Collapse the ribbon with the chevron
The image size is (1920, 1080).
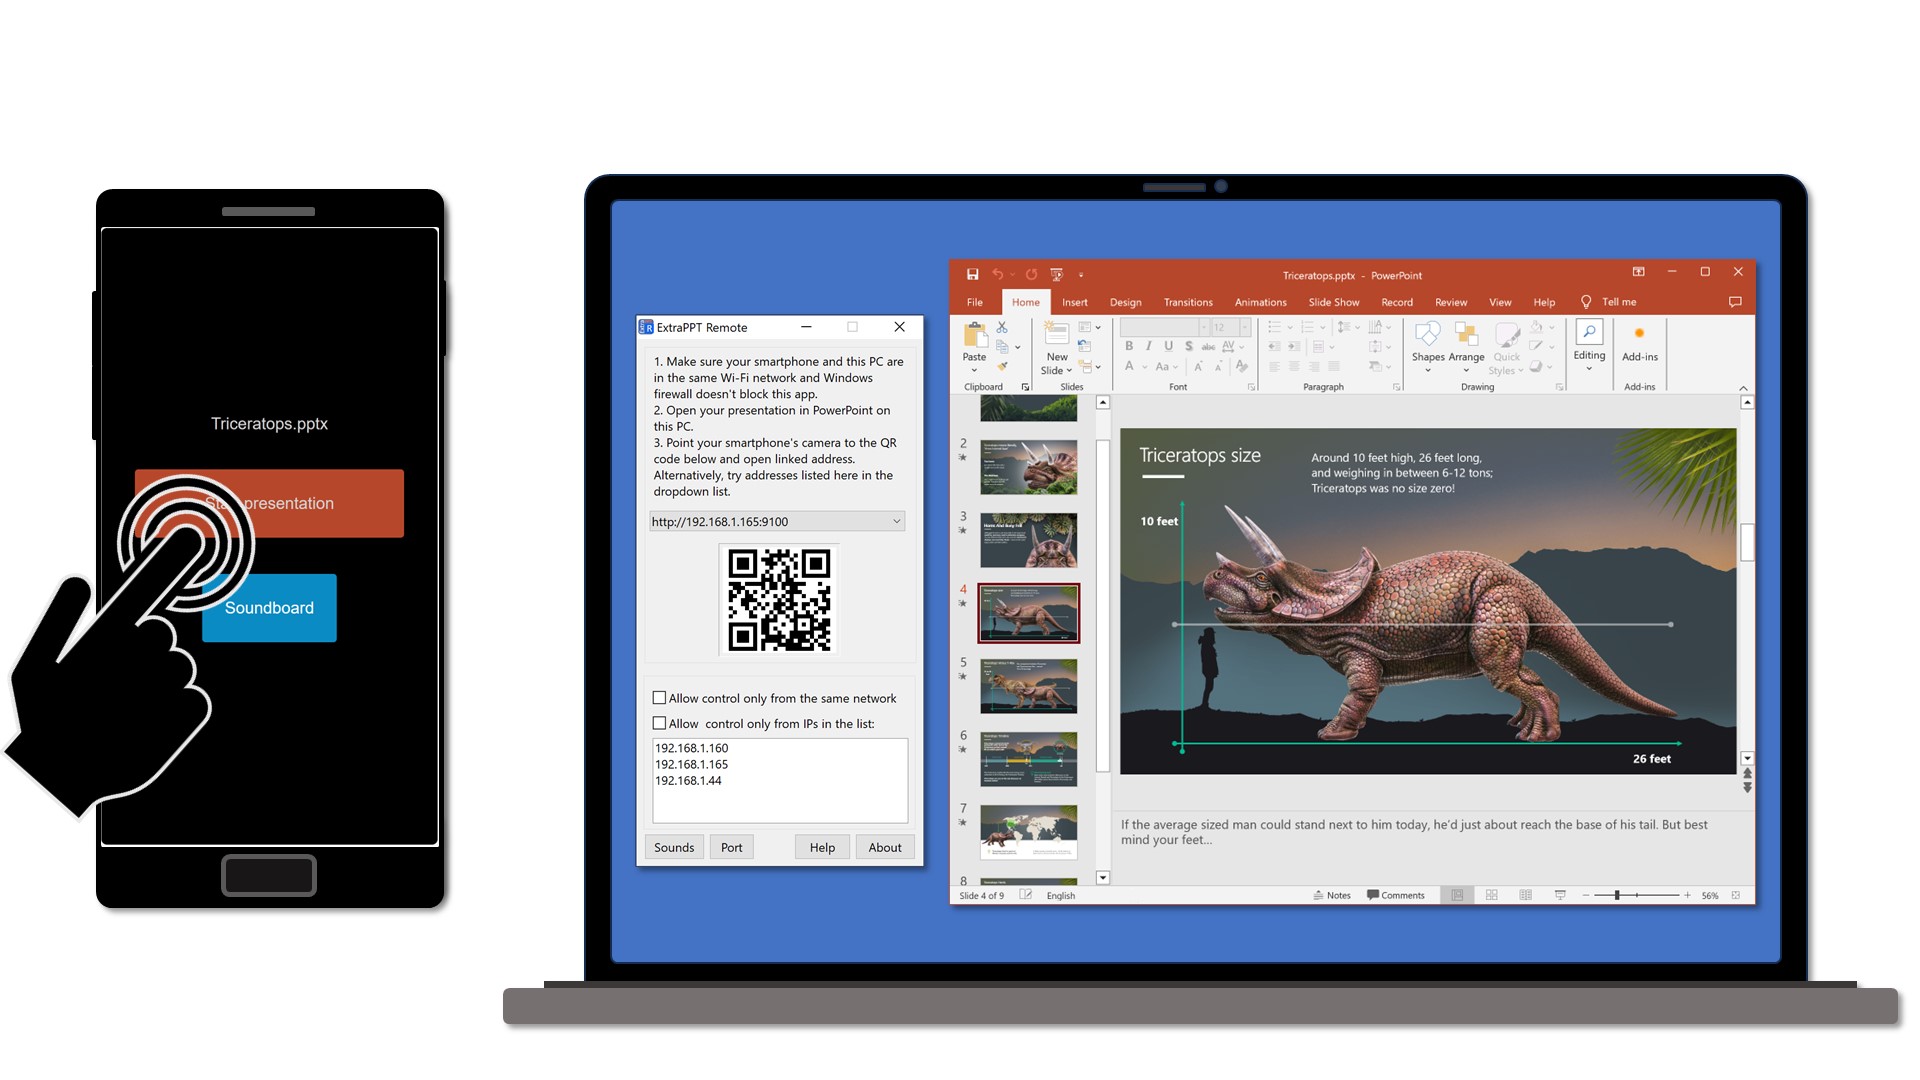pos(1743,387)
